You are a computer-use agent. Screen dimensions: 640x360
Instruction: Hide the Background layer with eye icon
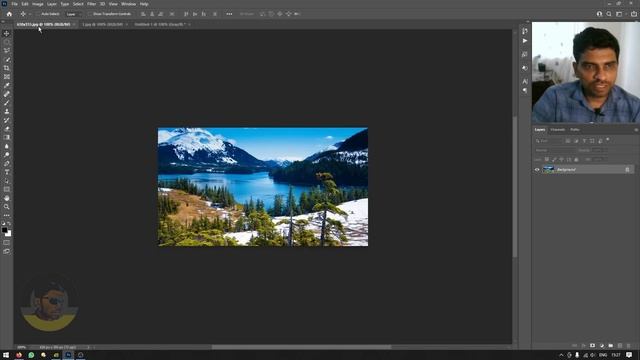click(x=537, y=169)
